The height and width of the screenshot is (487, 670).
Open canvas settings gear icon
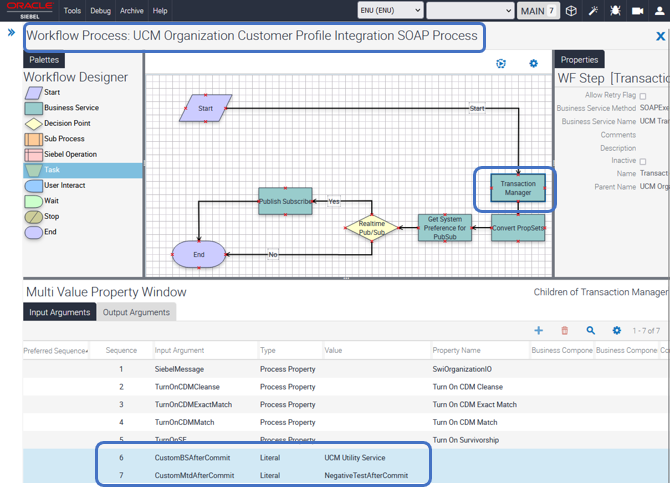(533, 64)
